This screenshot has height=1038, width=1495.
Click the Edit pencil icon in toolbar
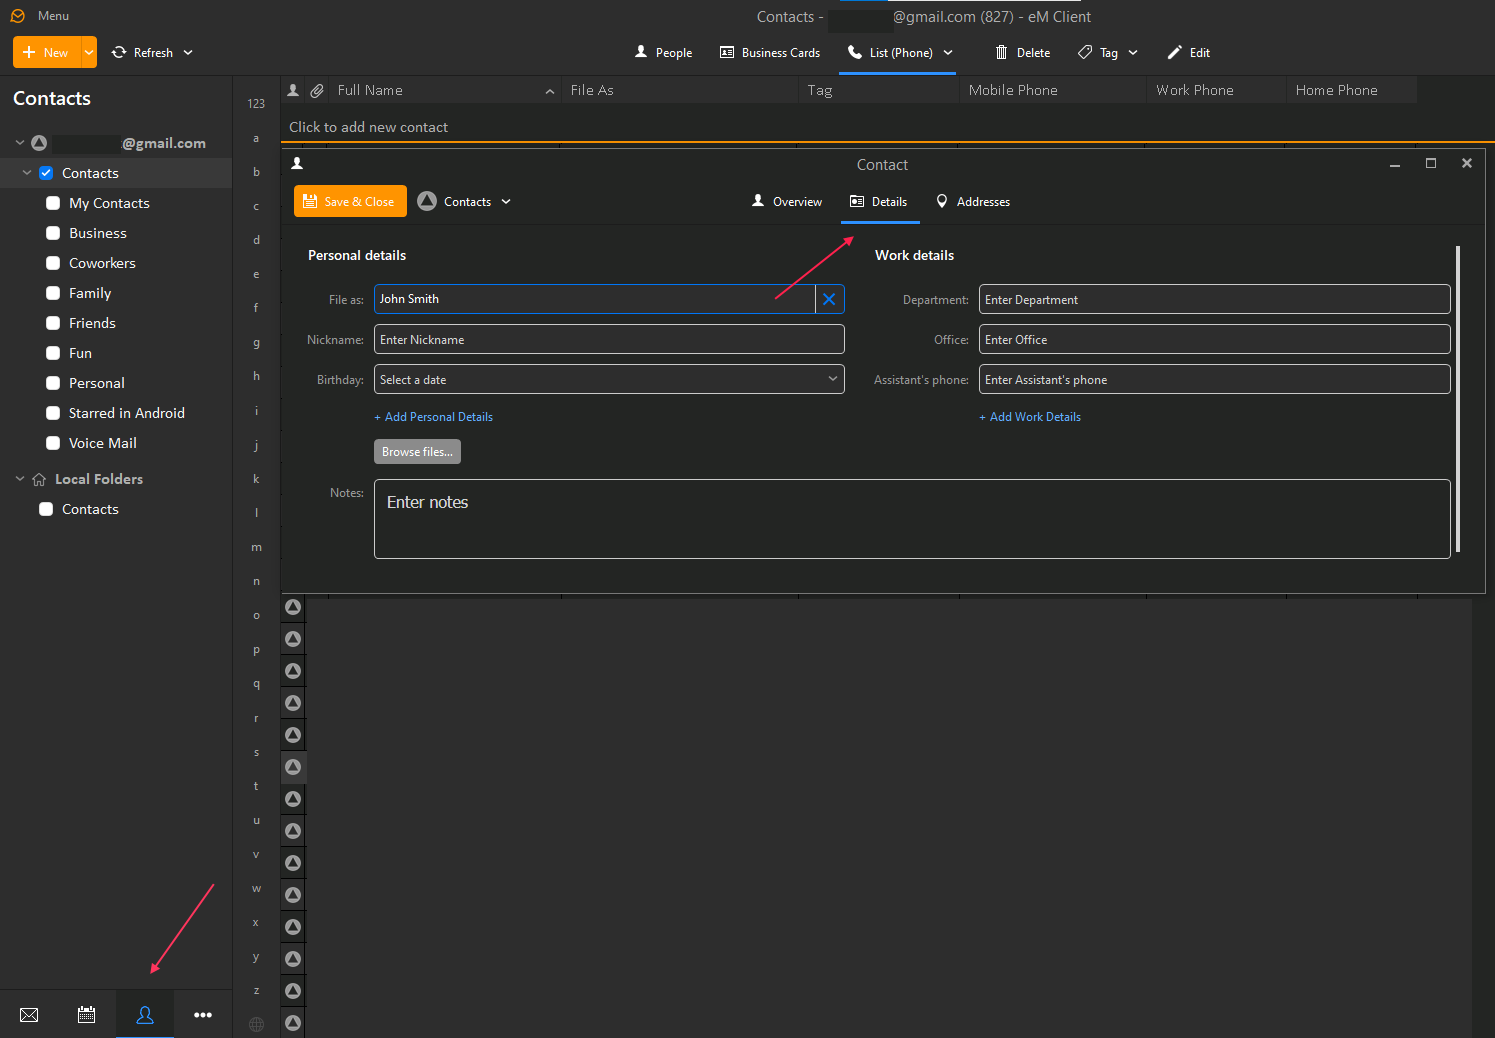point(1175,53)
